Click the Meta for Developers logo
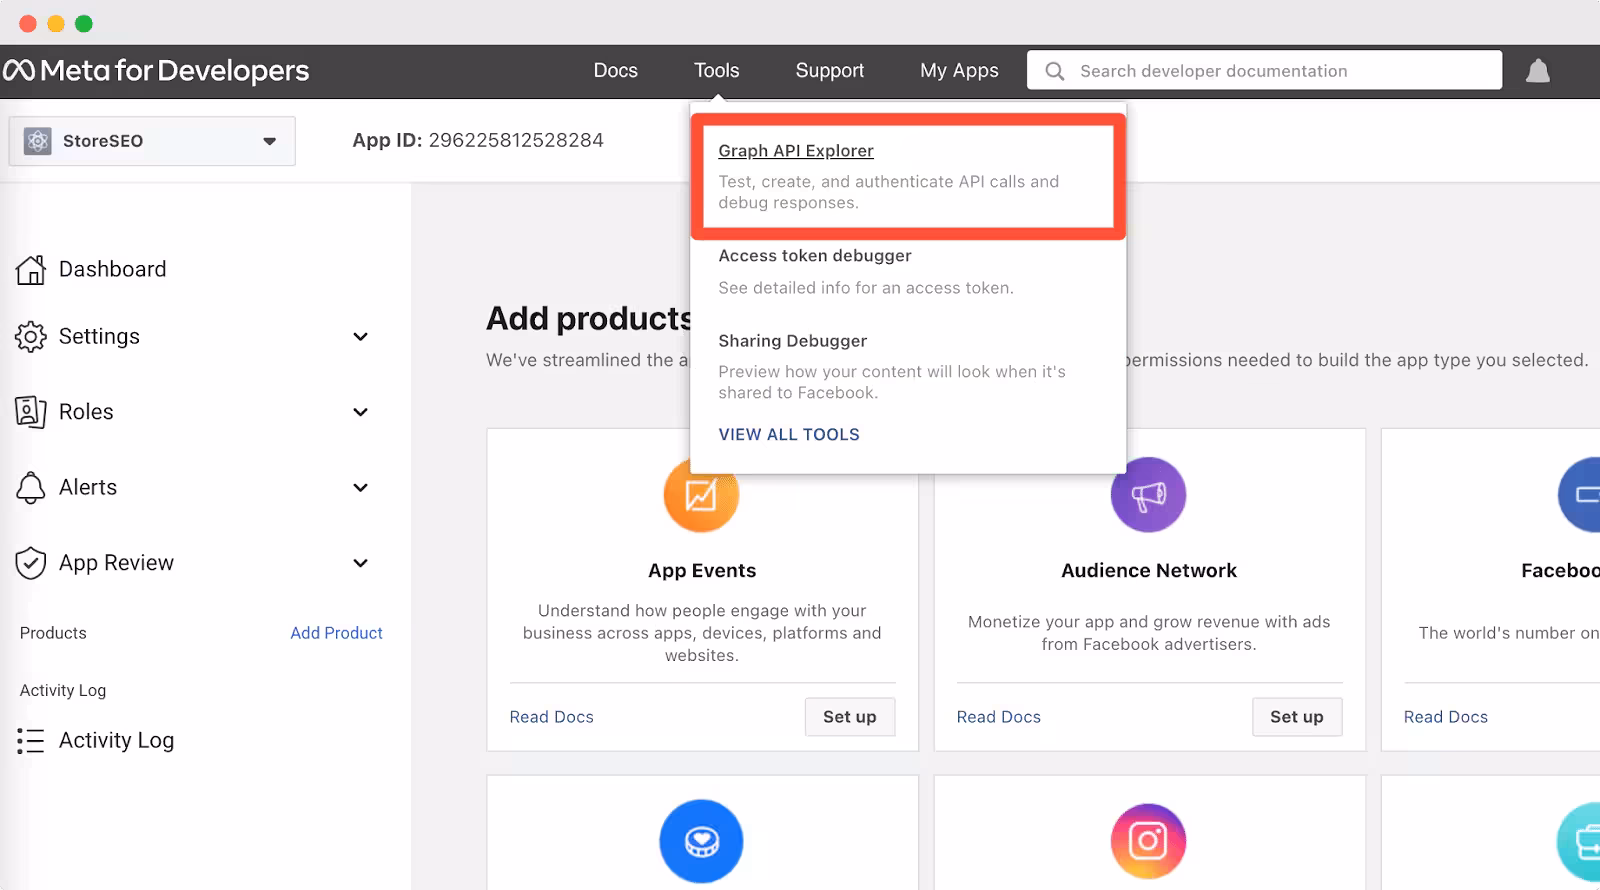The width and height of the screenshot is (1600, 890). click(156, 71)
